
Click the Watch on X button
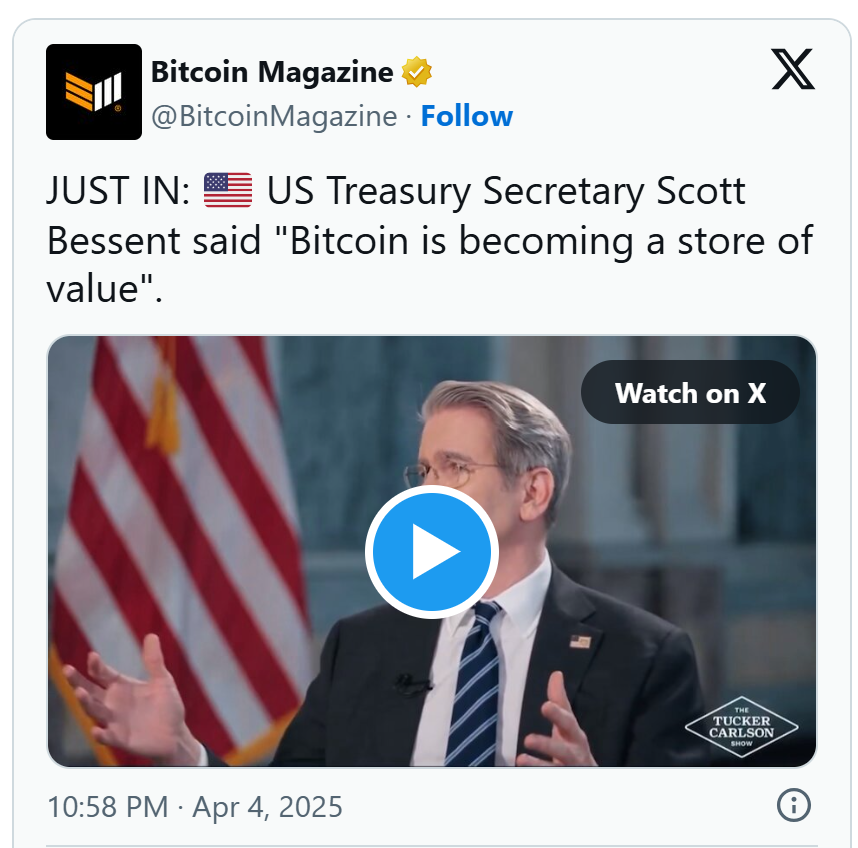(690, 392)
